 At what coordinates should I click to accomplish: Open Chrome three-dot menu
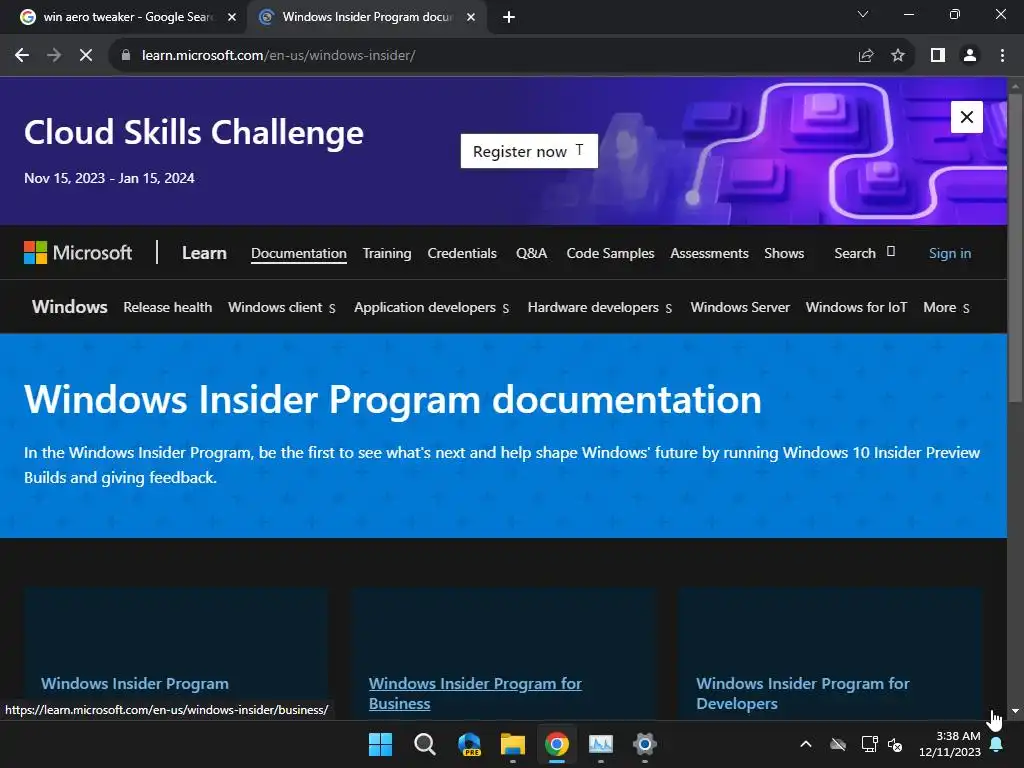point(1002,56)
